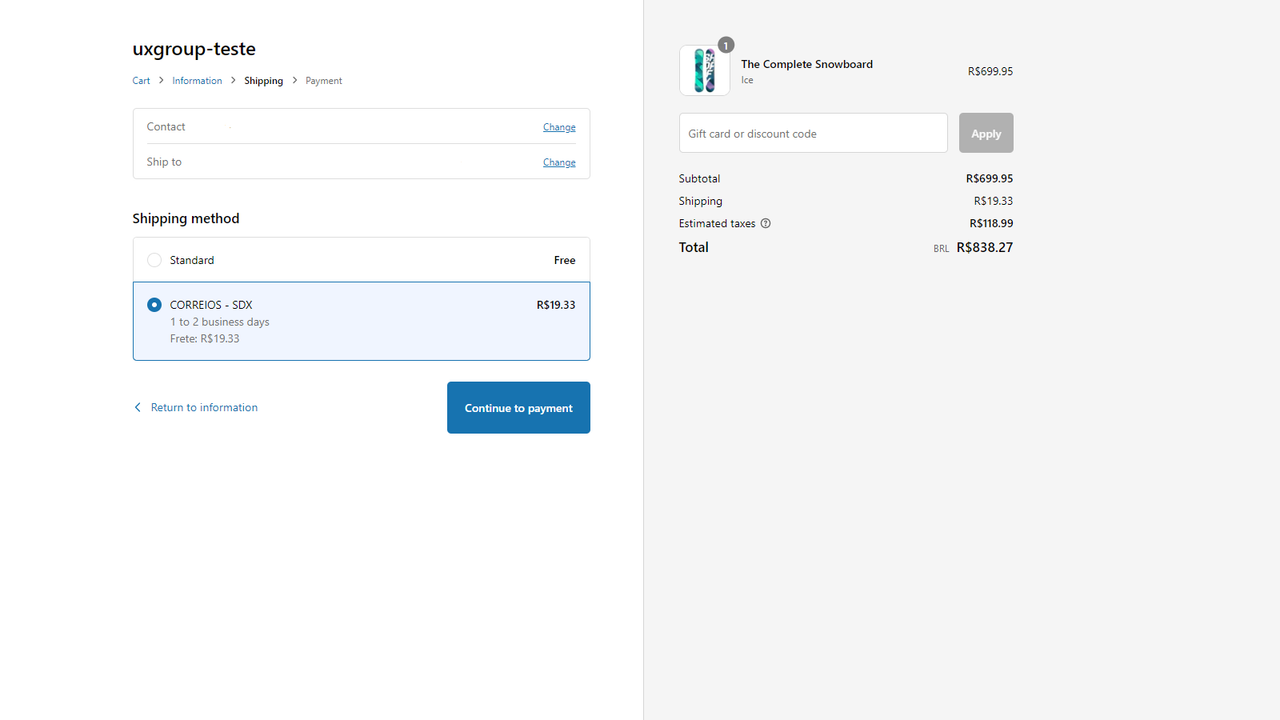1280x720 pixels.
Task: Click the '1 to 2 business days' text
Action: tap(219, 322)
